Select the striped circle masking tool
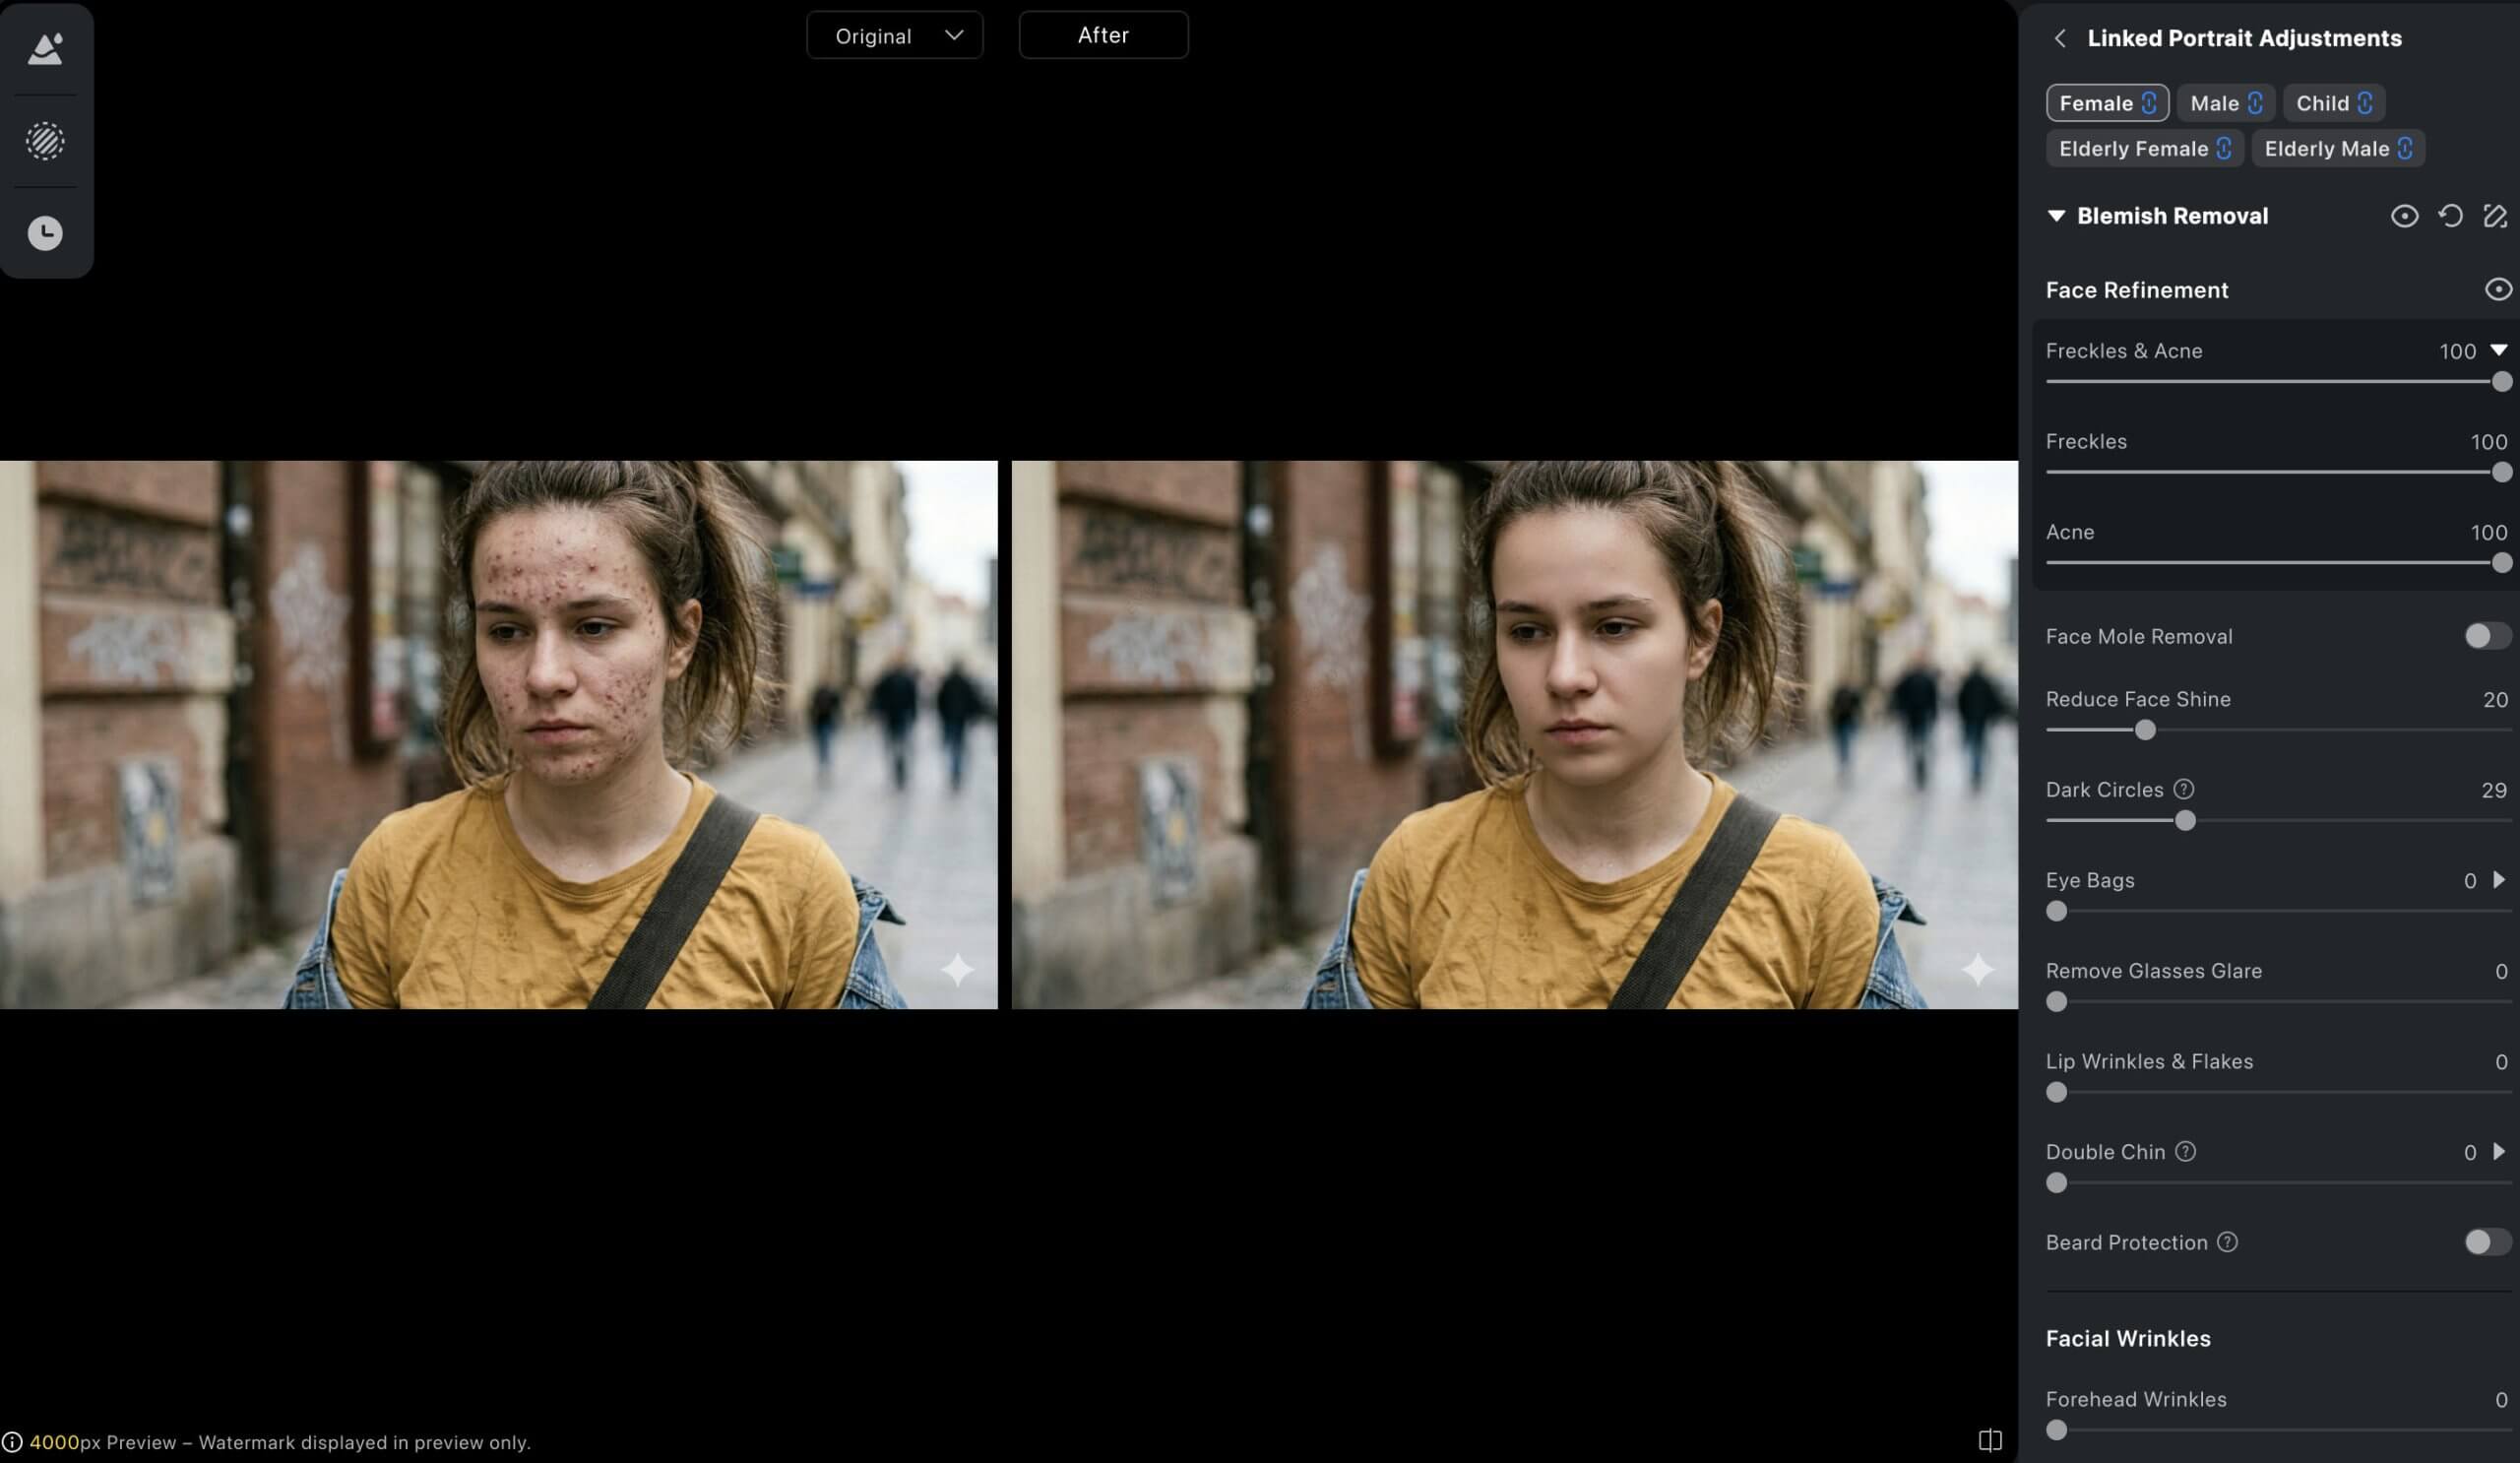 45,141
